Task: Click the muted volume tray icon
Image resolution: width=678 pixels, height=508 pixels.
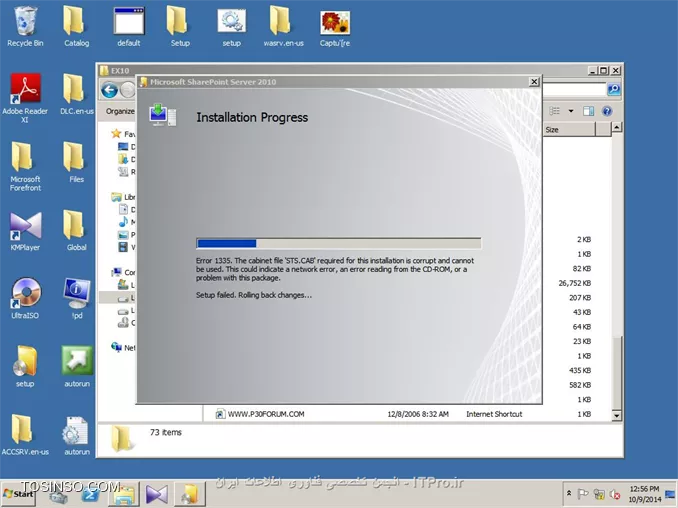Action: pyautogui.click(x=614, y=494)
